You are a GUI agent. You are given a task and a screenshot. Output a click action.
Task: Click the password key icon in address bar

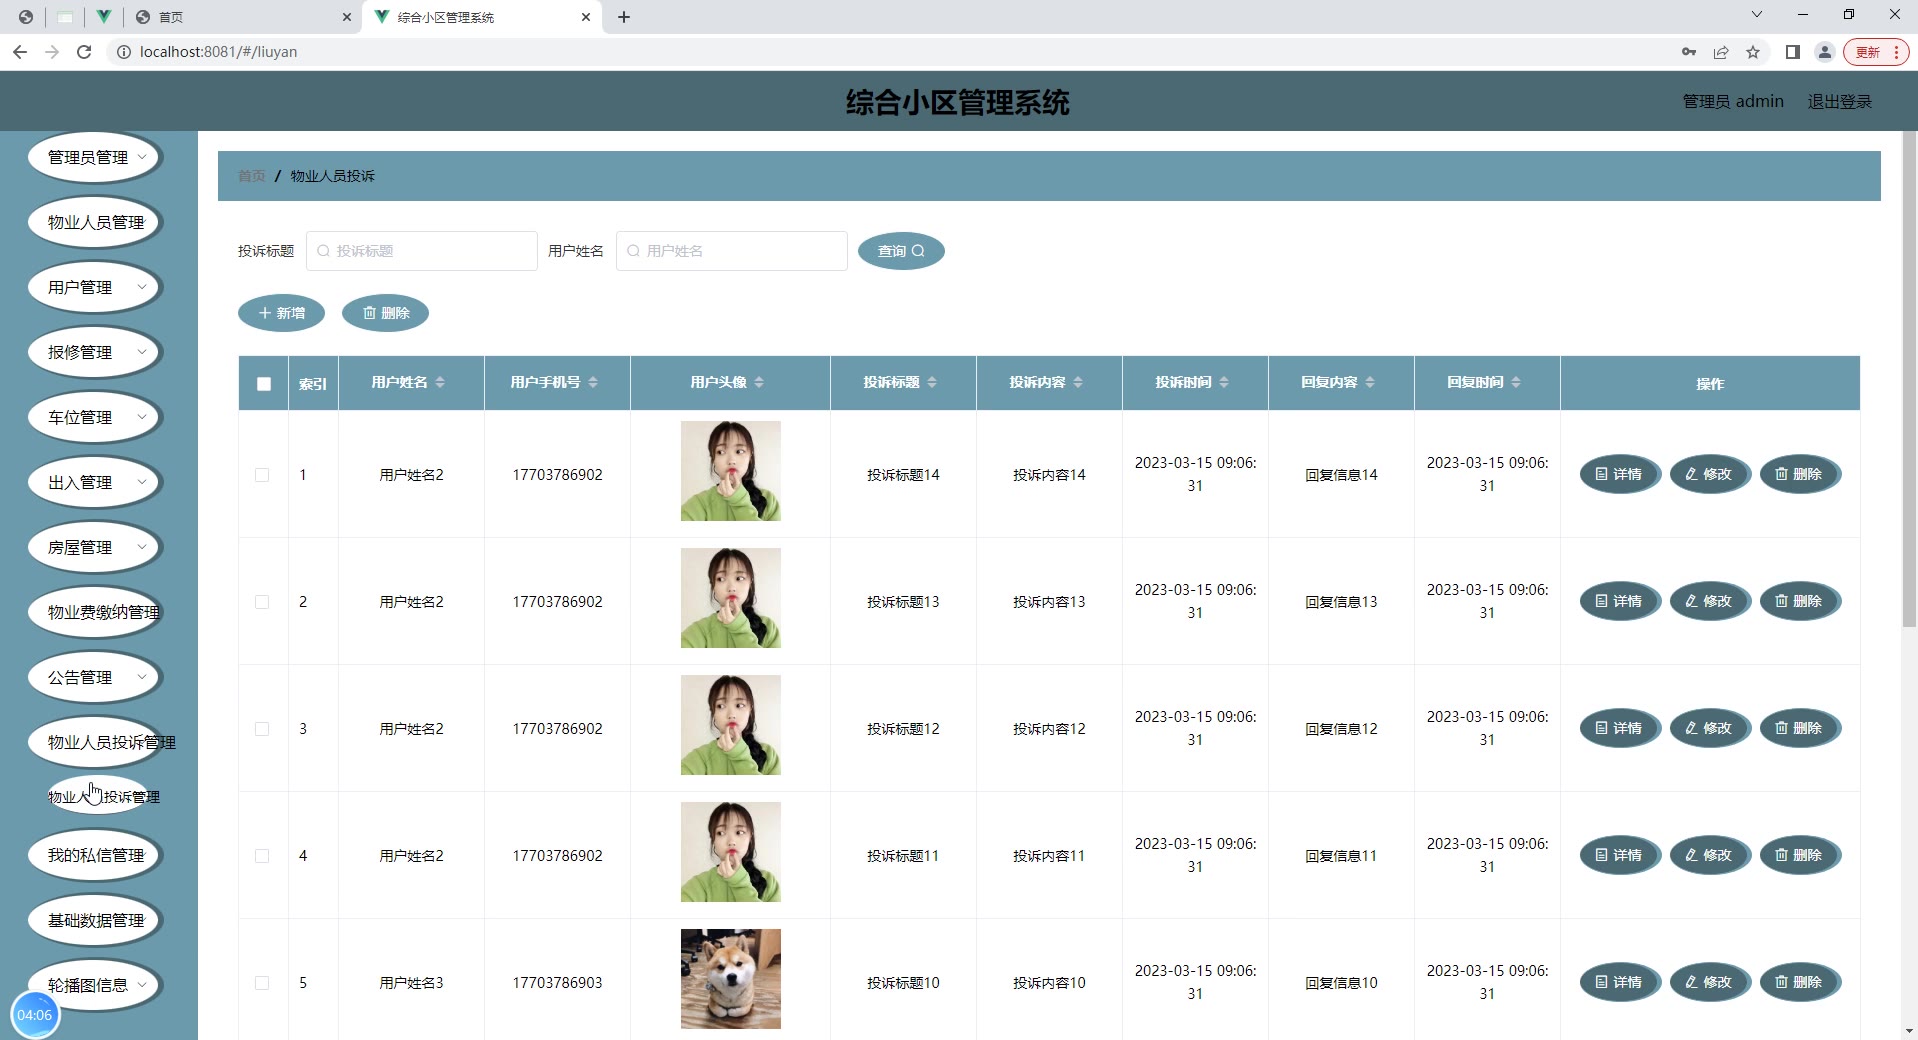coord(1688,52)
